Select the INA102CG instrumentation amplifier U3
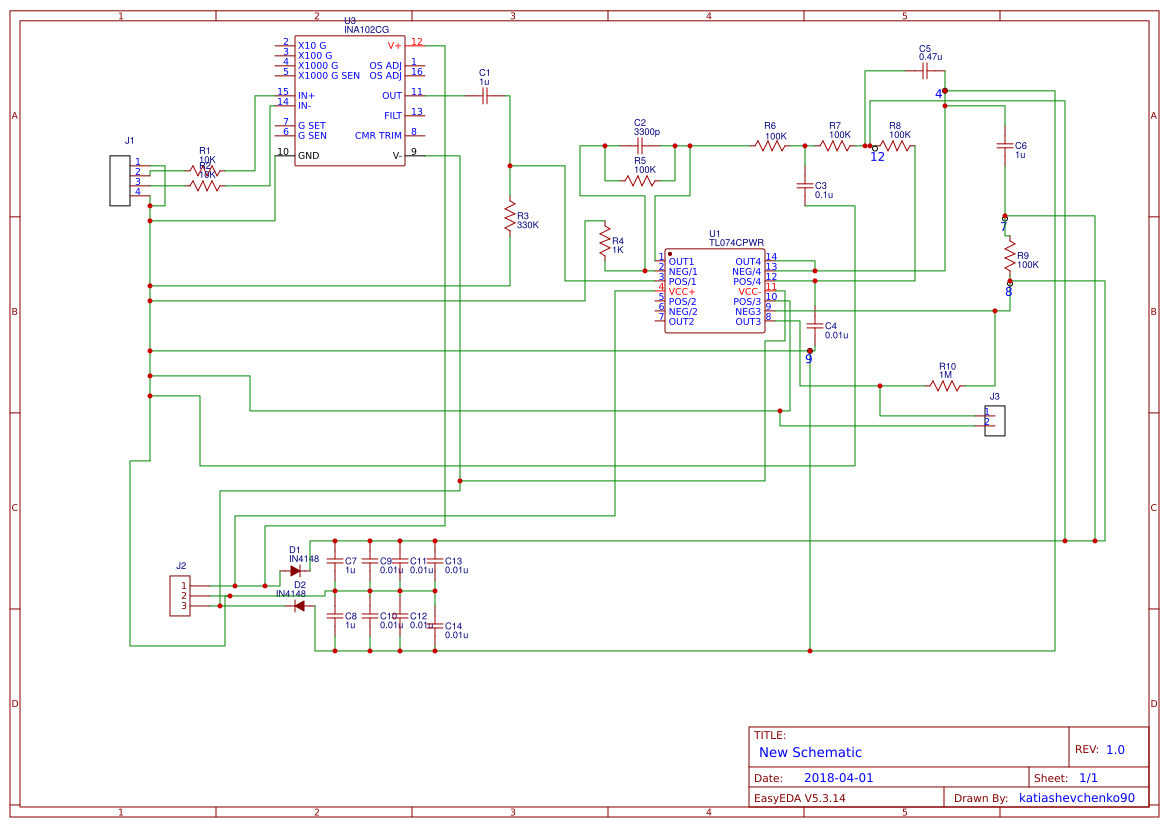Viewport: 1169px width, 827px height. 350,100
